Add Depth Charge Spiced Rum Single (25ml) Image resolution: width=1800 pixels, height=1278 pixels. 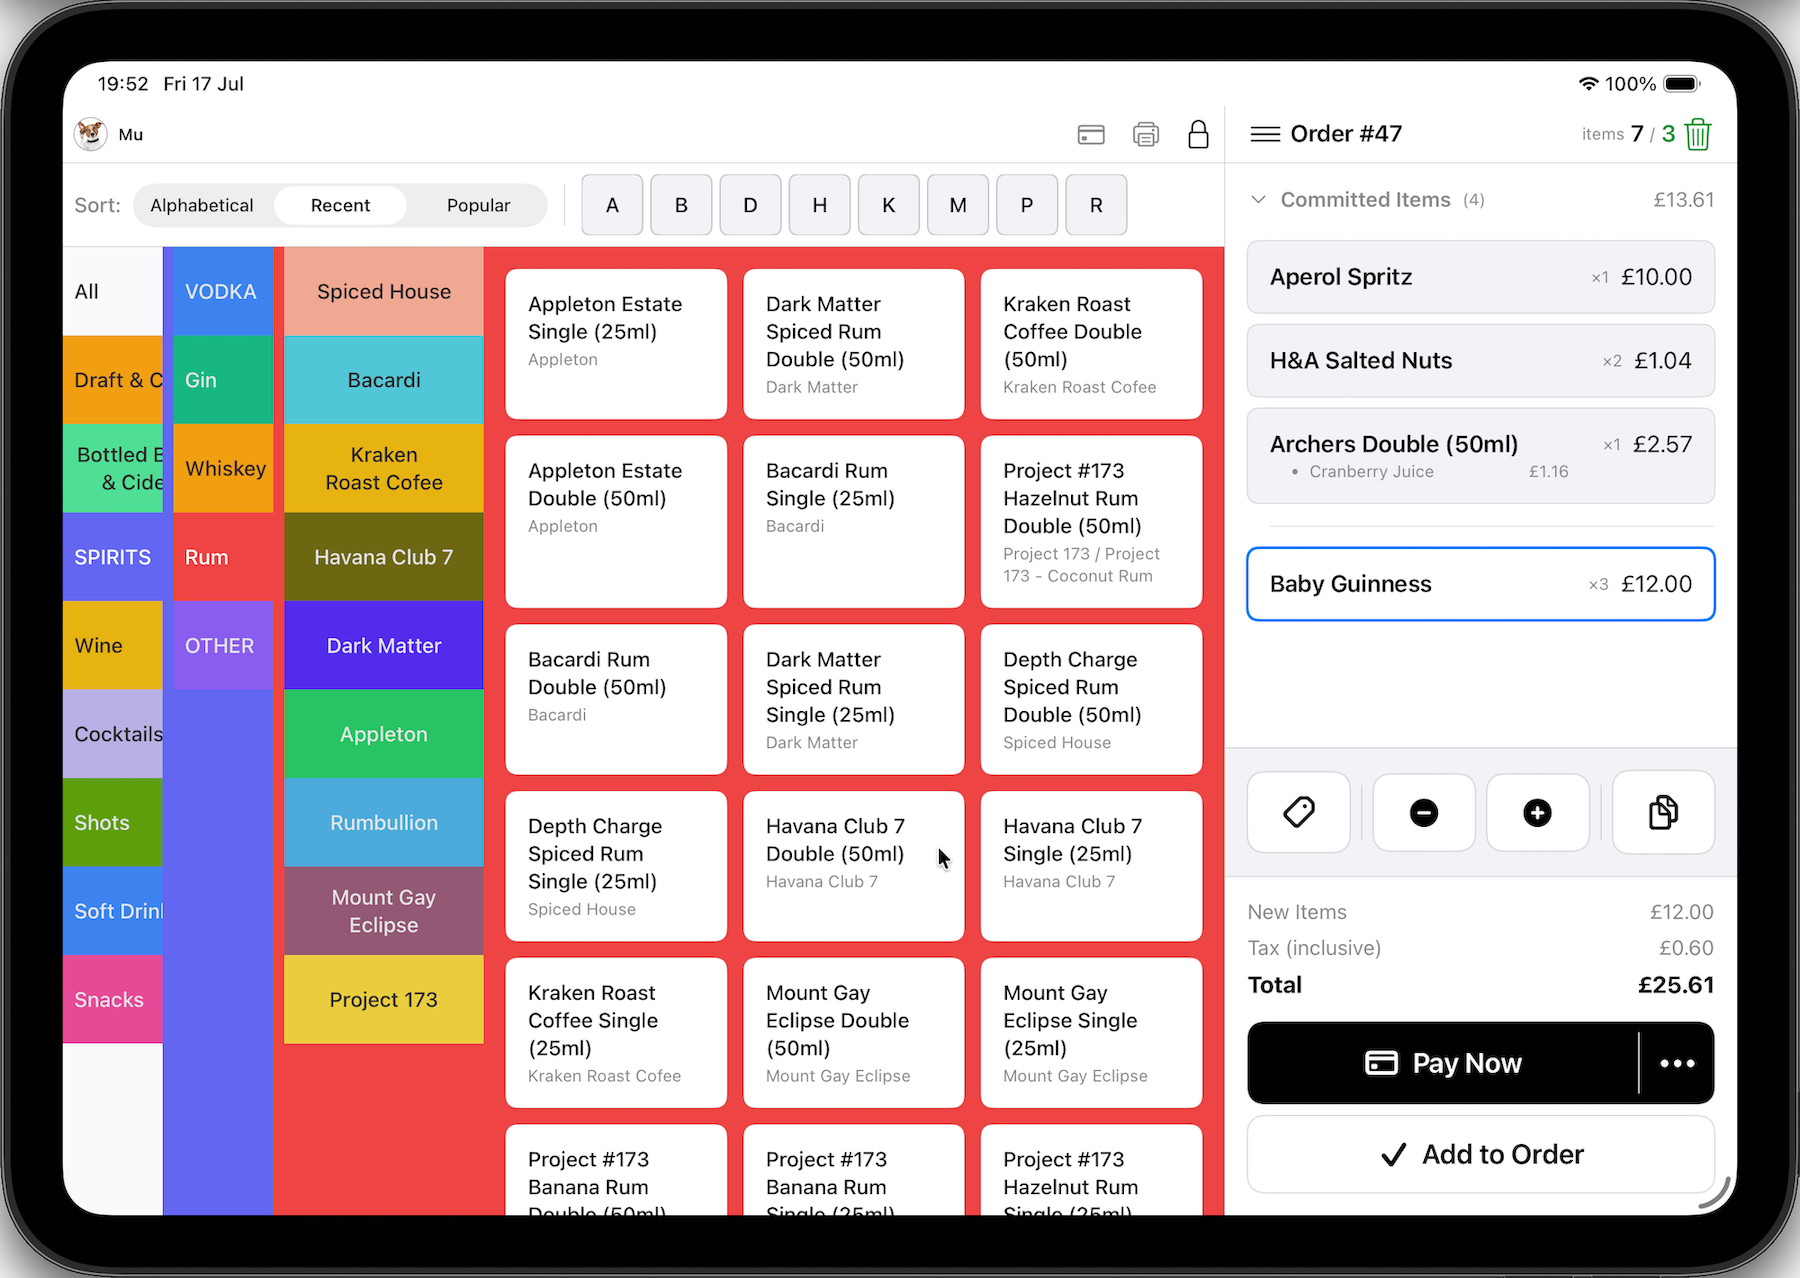tap(616, 866)
